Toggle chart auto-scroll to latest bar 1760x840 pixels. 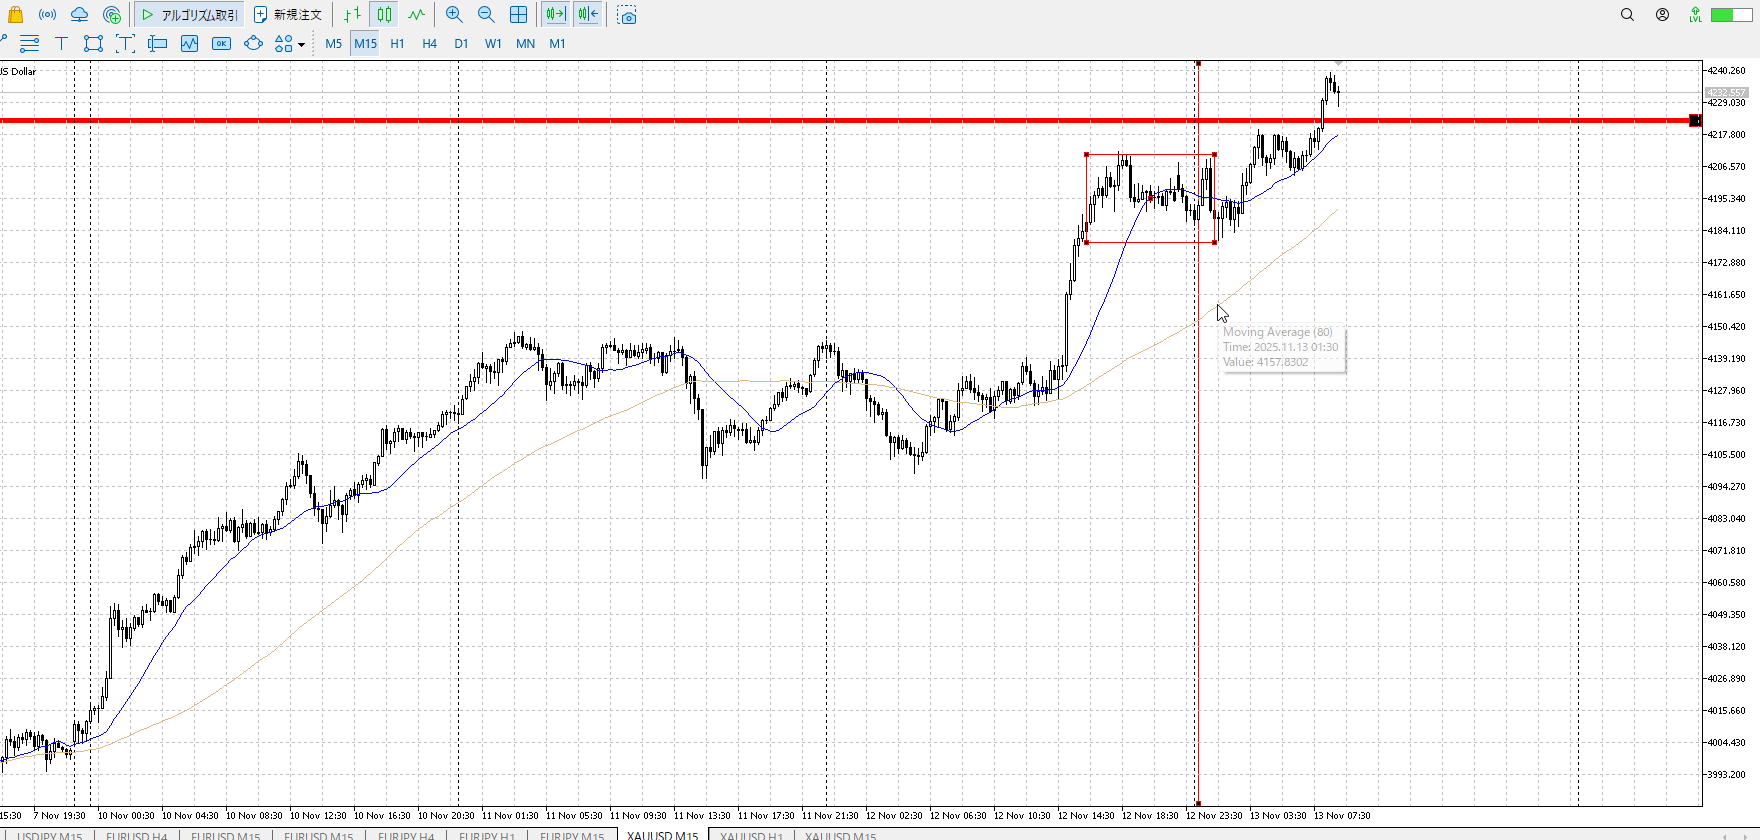(555, 15)
